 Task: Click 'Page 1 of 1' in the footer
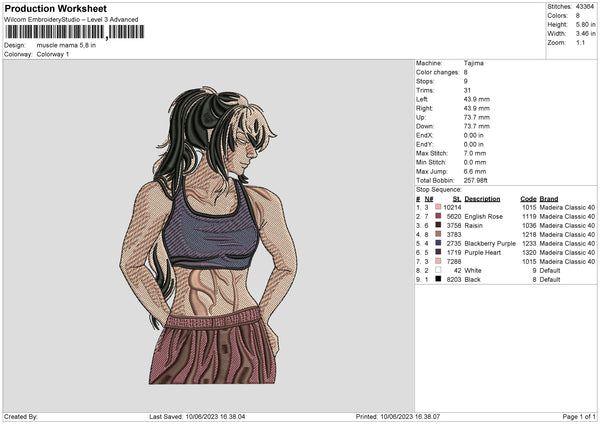579,416
